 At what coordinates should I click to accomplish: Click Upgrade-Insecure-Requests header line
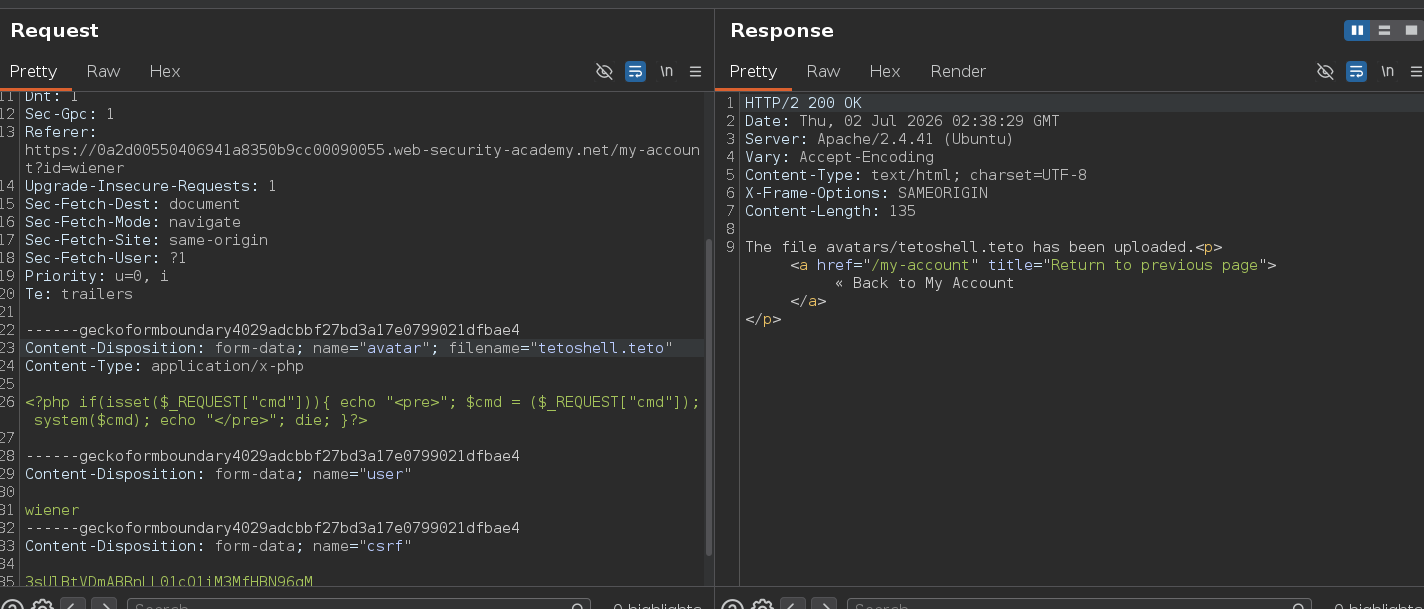pyautogui.click(x=150, y=186)
